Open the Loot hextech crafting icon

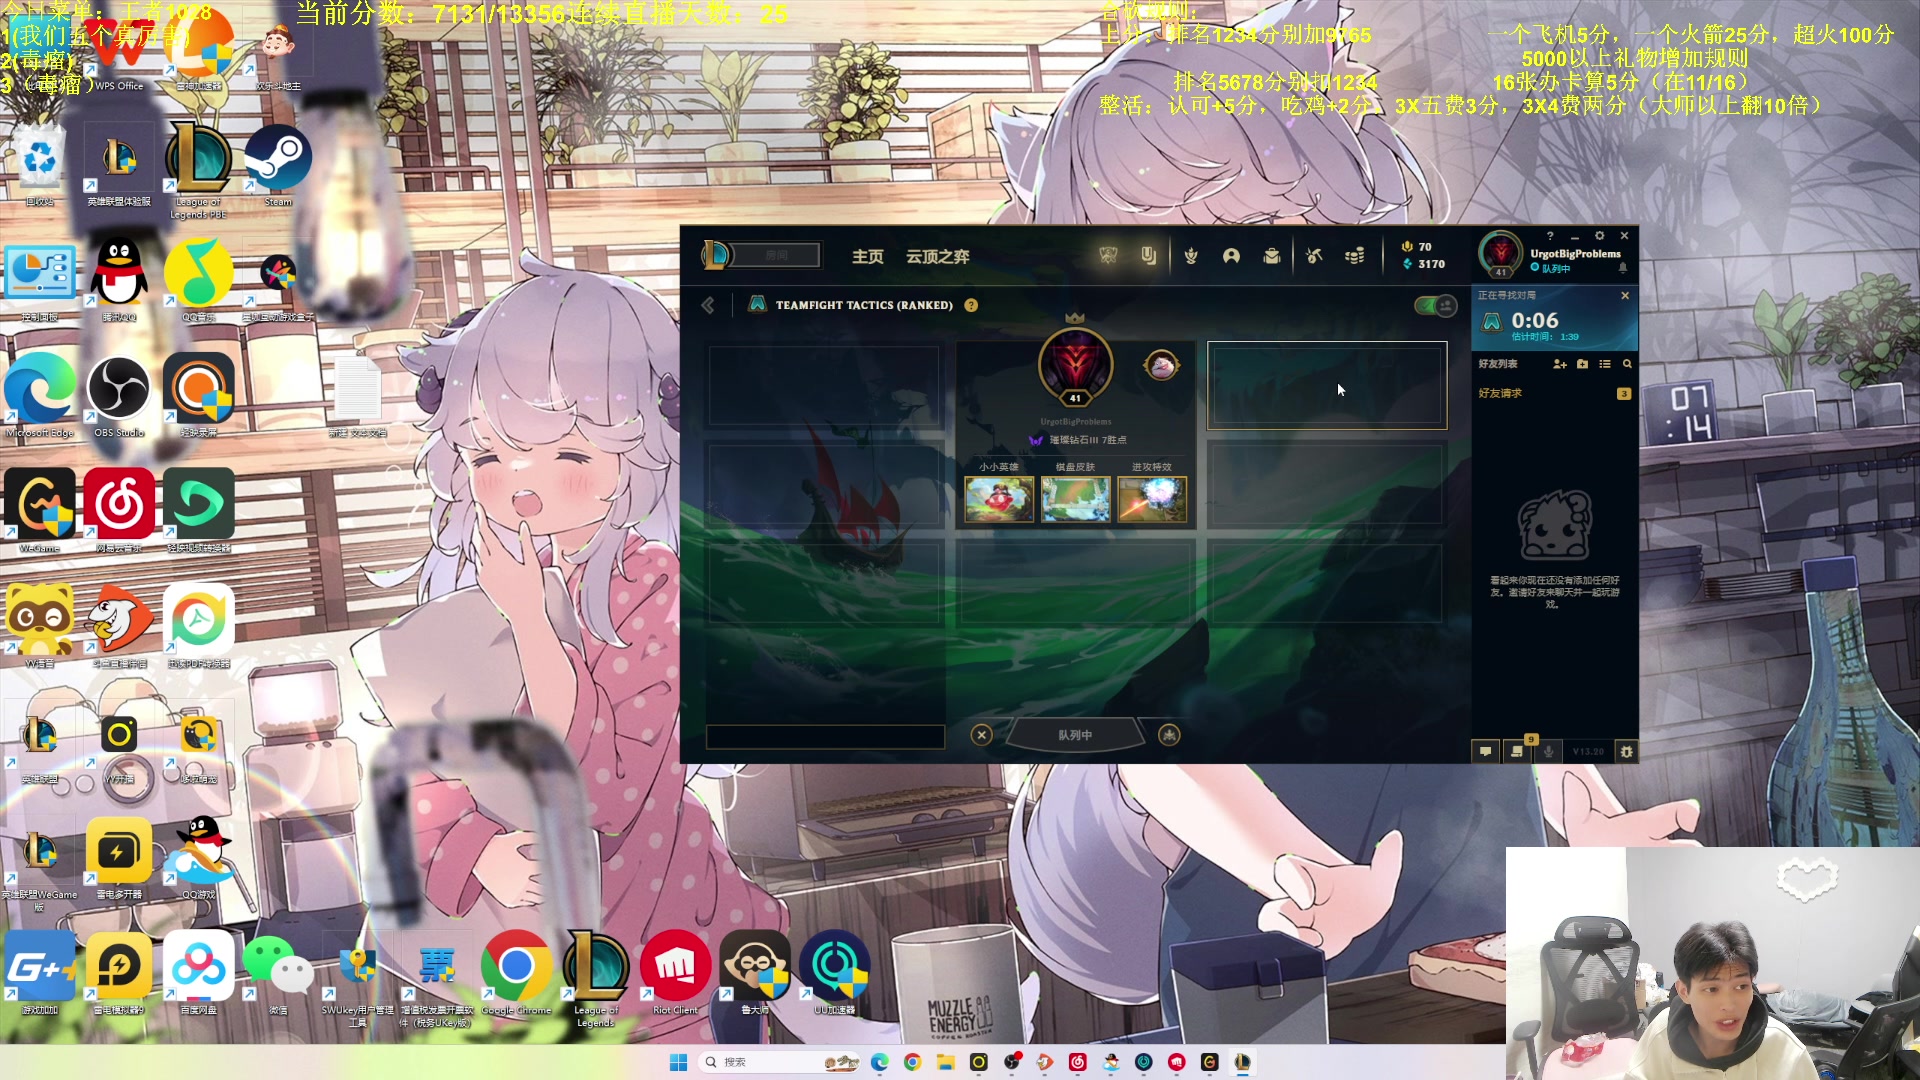pos(1314,256)
